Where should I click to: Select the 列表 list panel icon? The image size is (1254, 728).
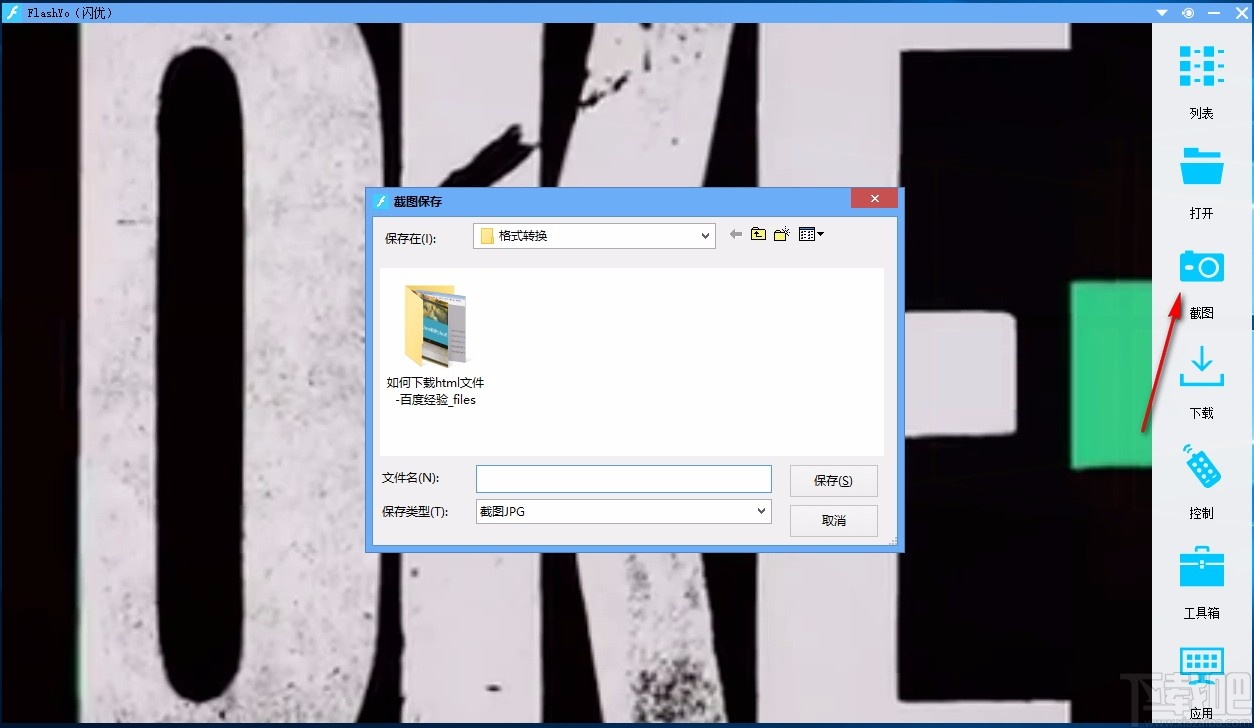point(1200,66)
